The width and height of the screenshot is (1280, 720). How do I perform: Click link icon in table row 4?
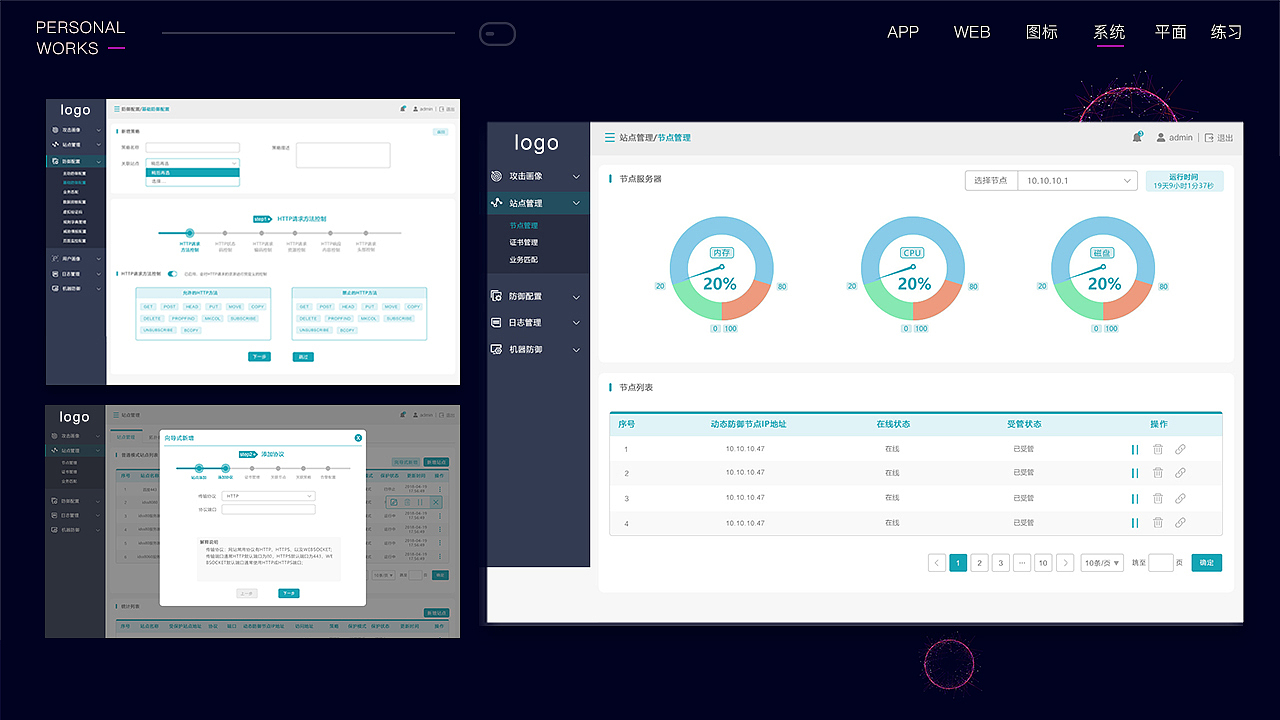(1180, 523)
